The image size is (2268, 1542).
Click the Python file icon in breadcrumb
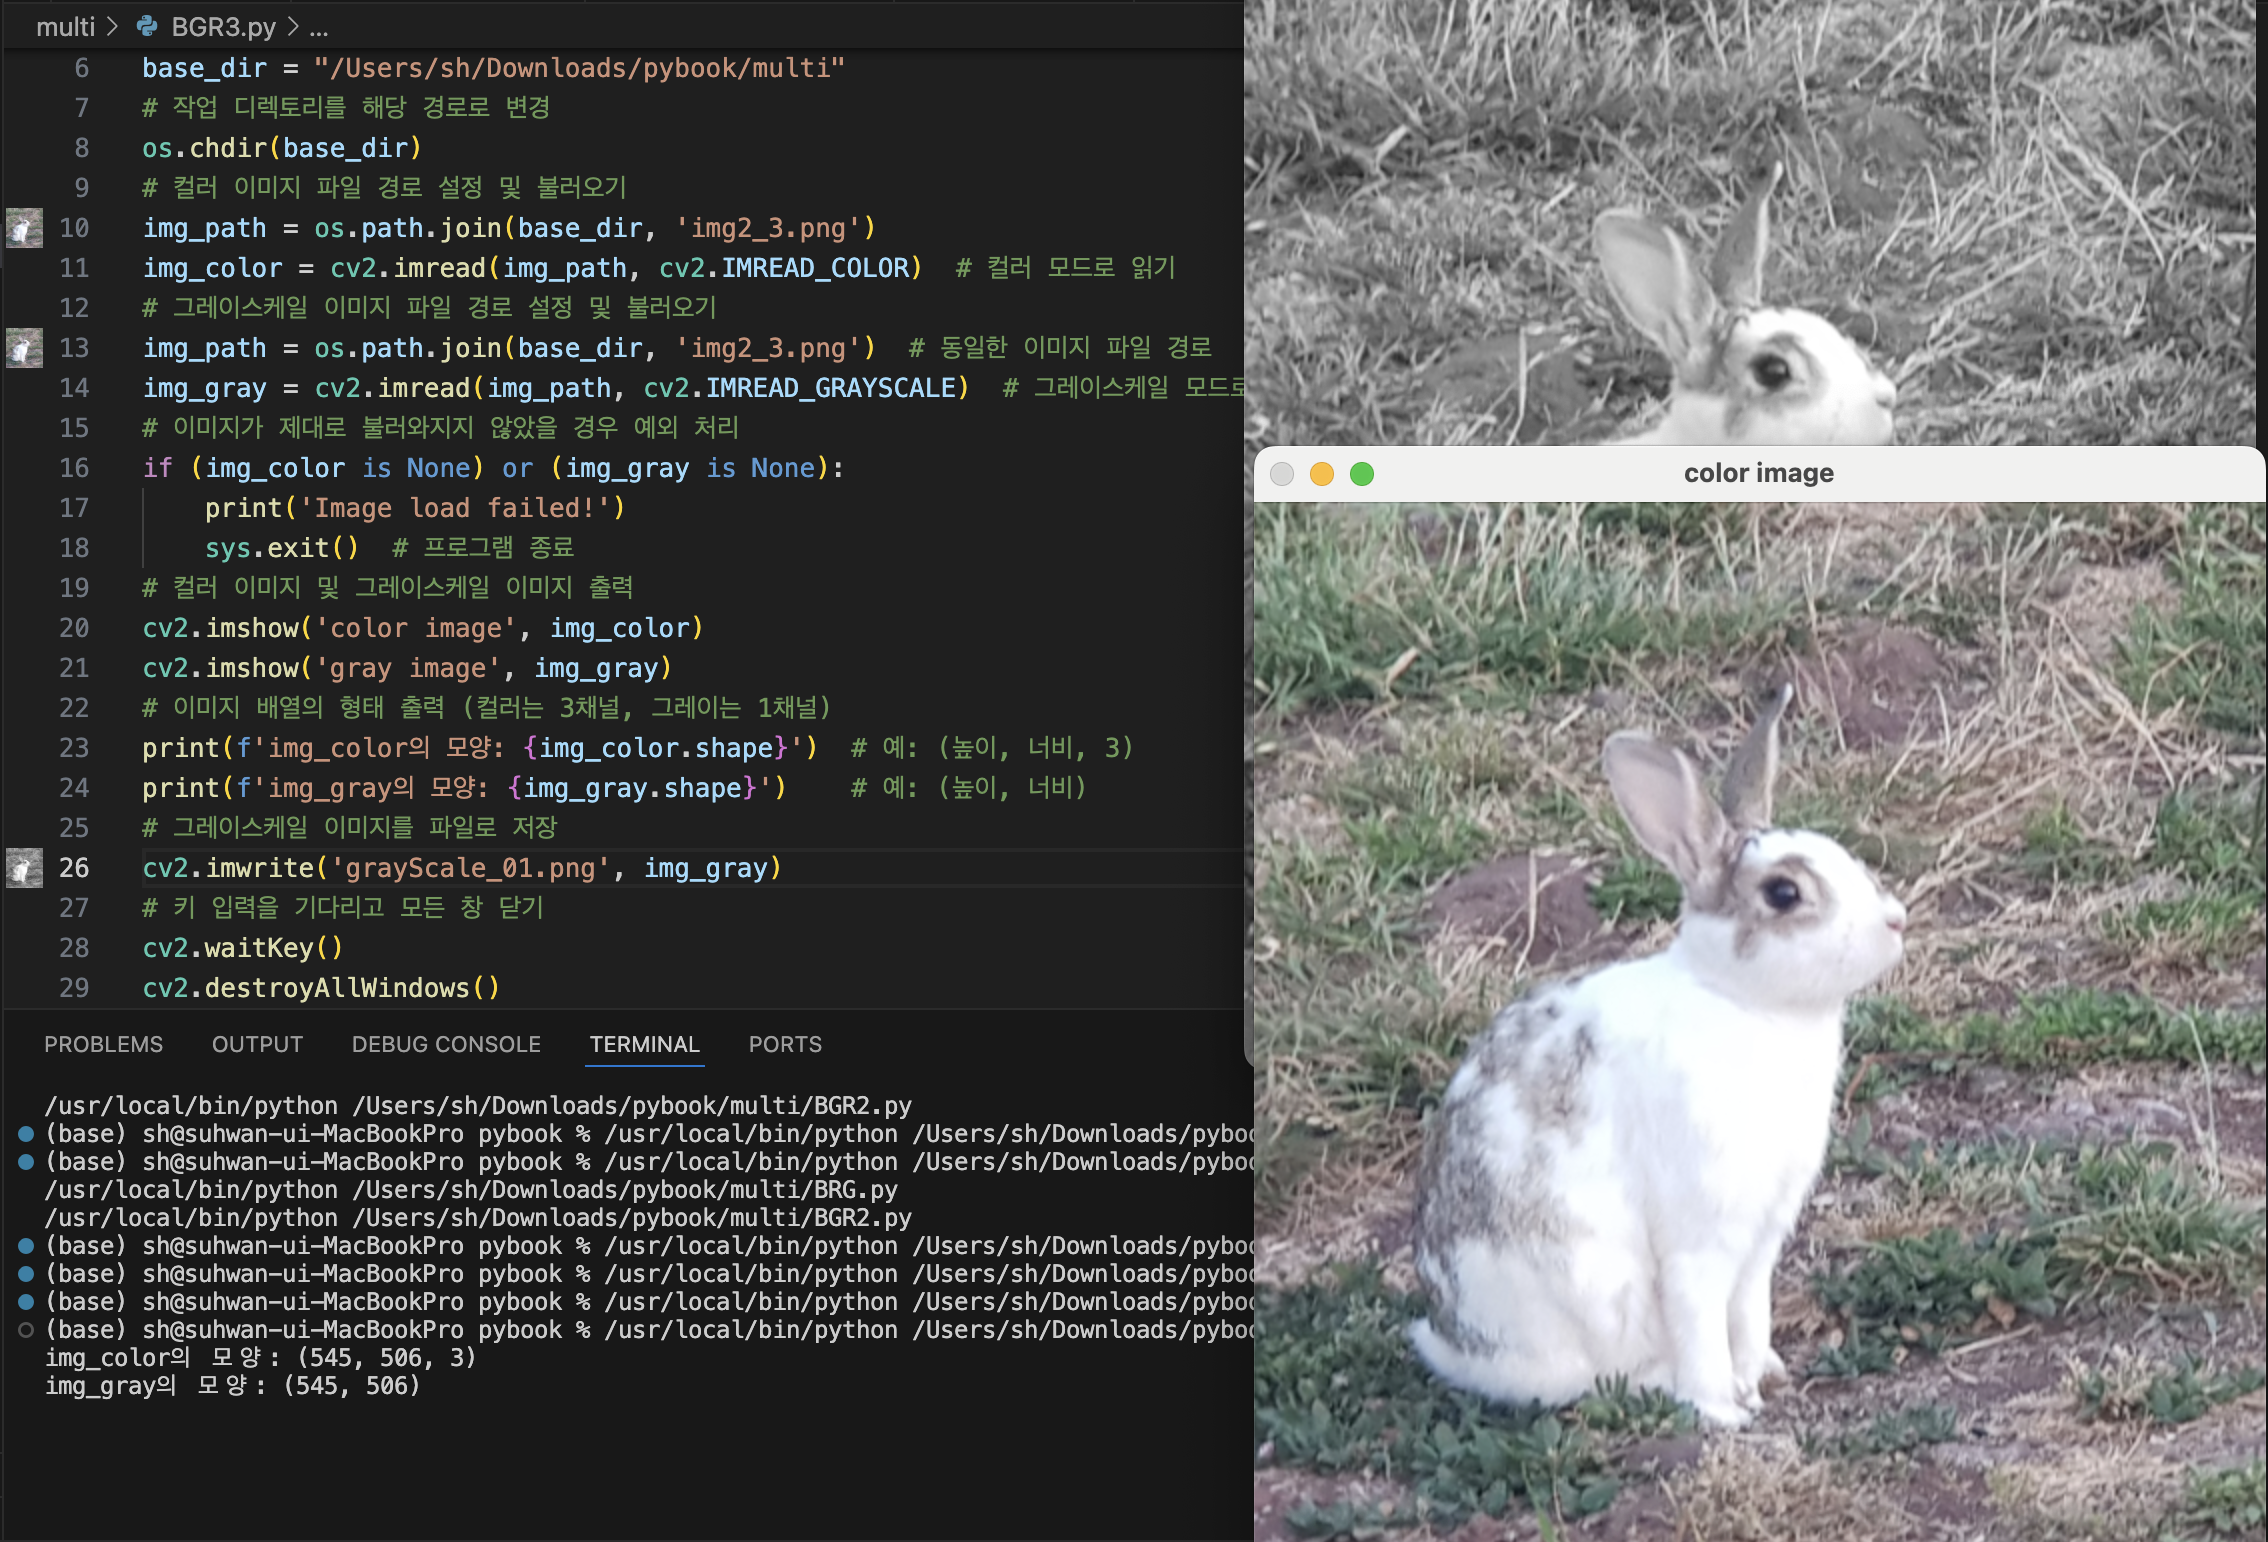(x=147, y=26)
